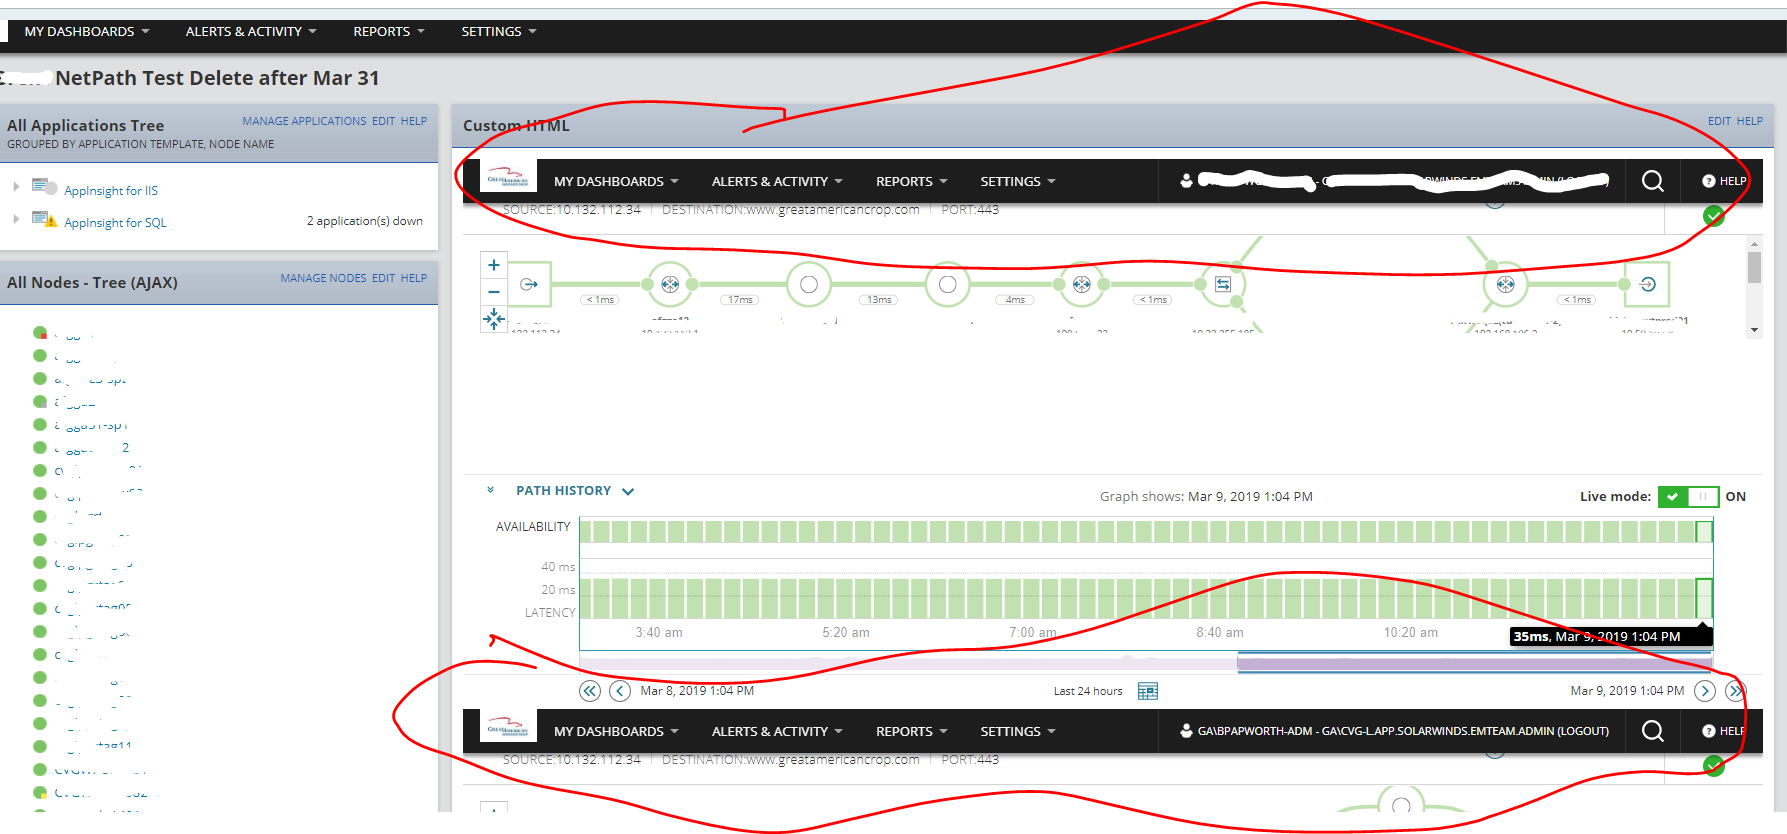Go to previous path history interval
Viewport: 1787px width, 834px height.
(x=620, y=691)
